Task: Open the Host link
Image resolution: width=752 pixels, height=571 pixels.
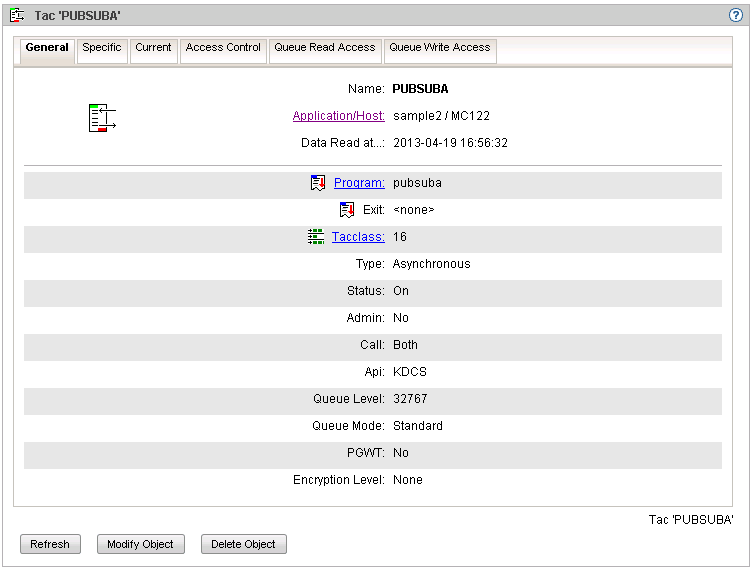Action: pos(370,116)
